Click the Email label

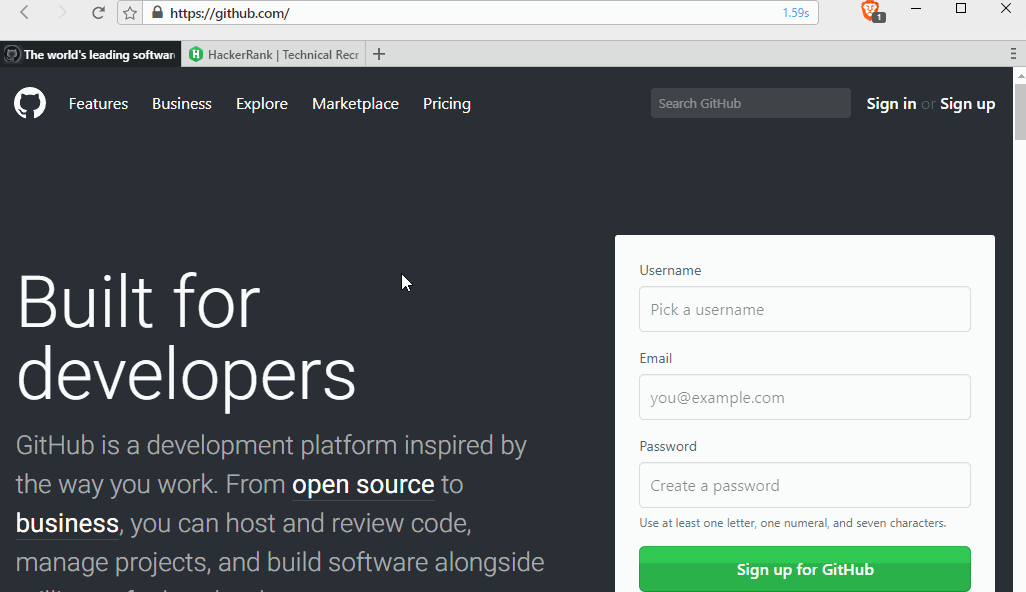[x=656, y=358]
